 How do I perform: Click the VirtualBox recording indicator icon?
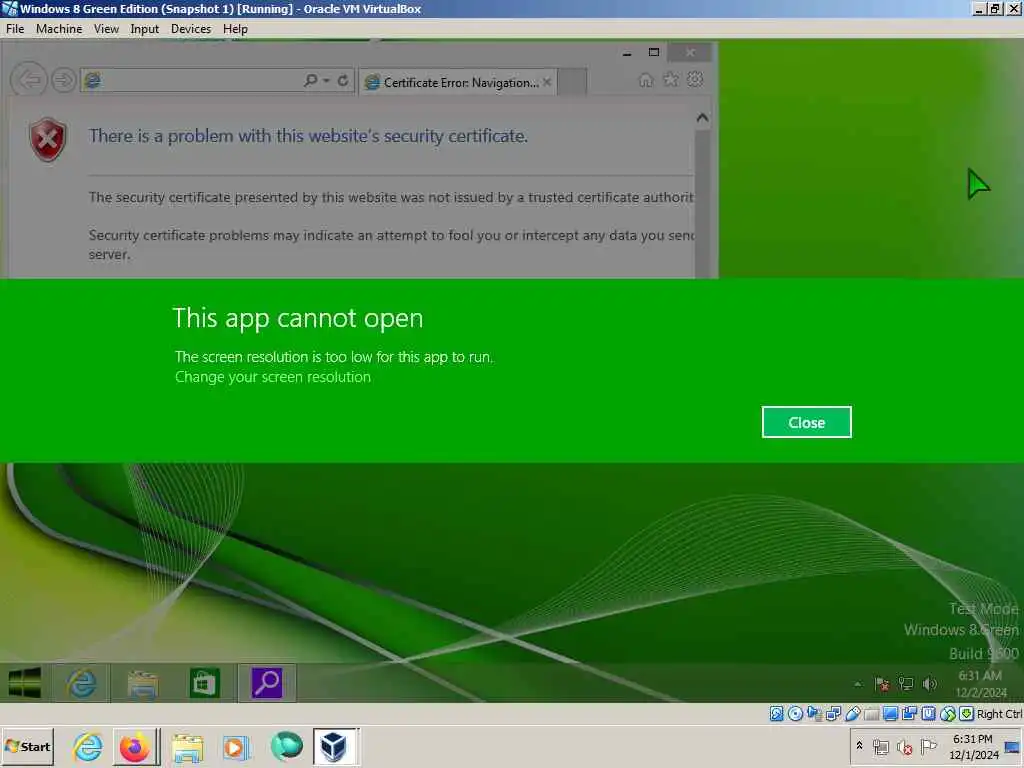click(909, 714)
